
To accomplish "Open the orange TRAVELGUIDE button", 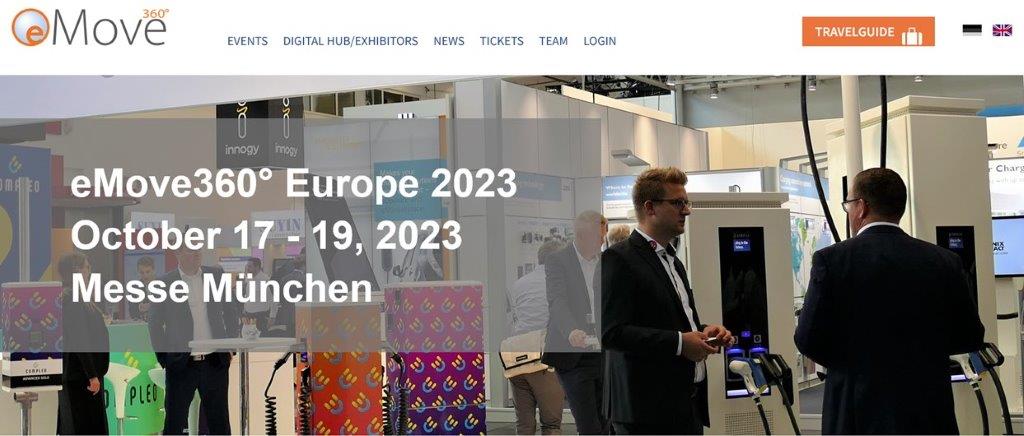I will pyautogui.click(x=868, y=31).
